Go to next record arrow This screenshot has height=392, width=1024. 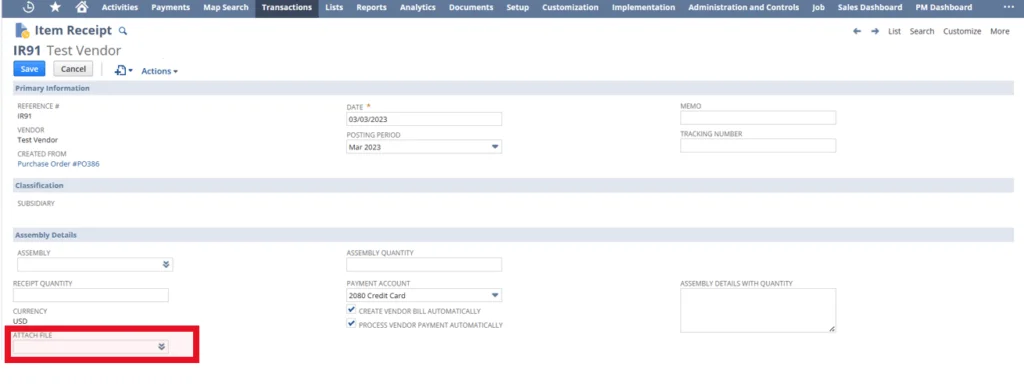[874, 31]
